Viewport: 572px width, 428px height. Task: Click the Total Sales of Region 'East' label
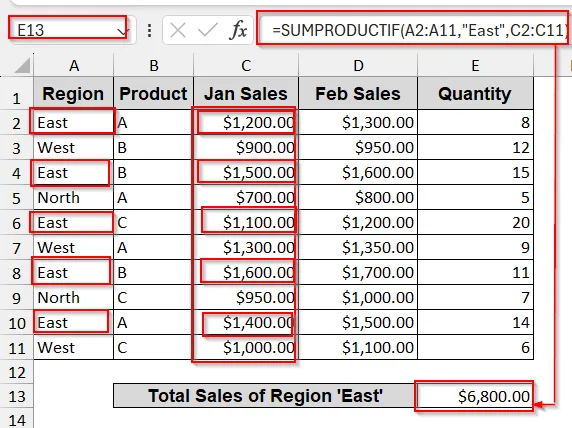click(265, 396)
